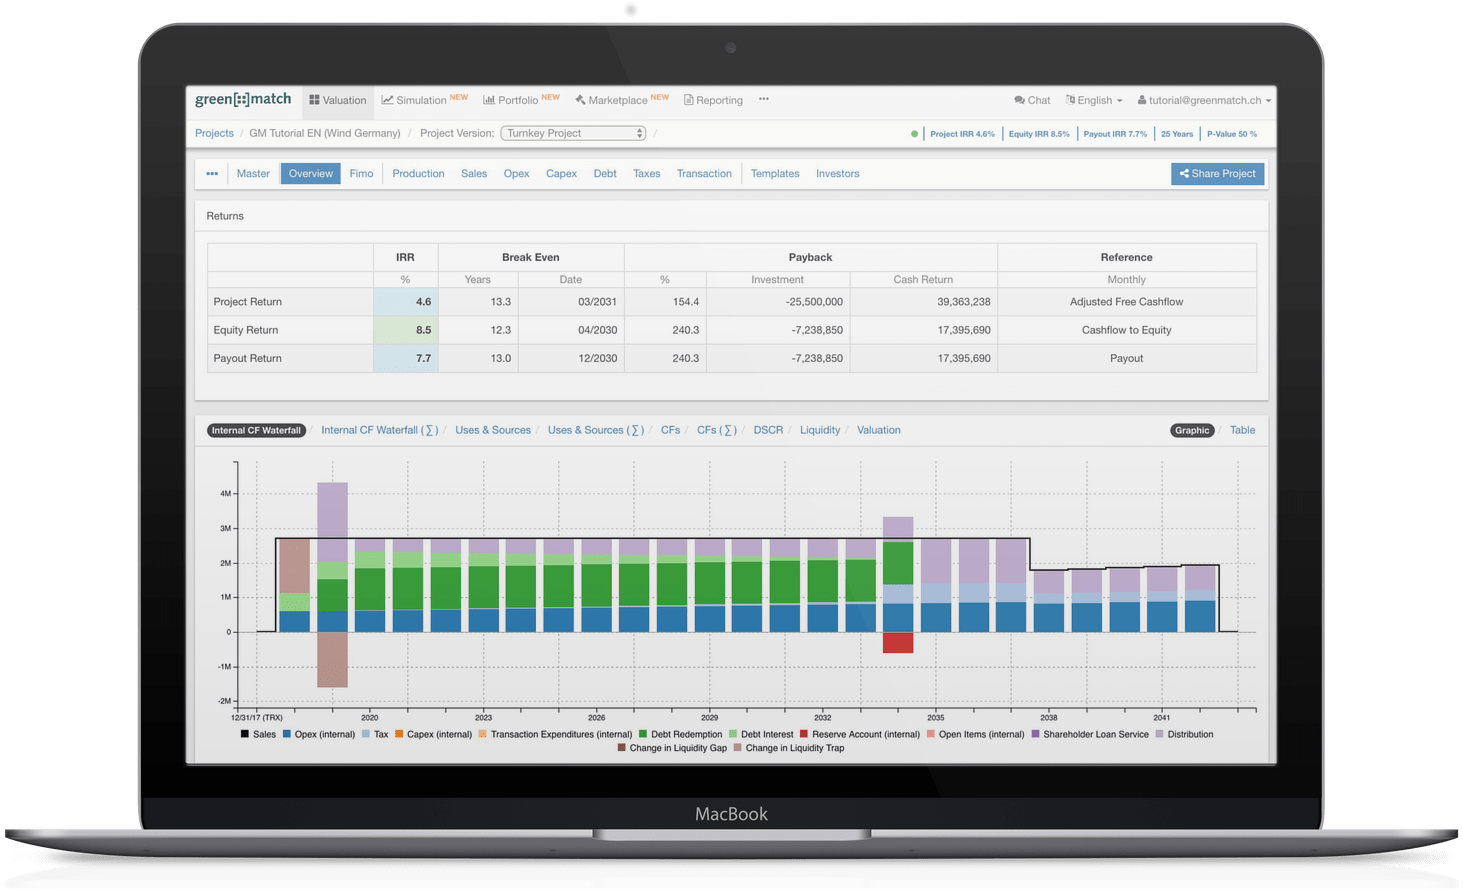Viewport: 1463px width, 890px height.
Task: Open the tutorial@greenmatch.ch account menu
Action: pos(1204,100)
